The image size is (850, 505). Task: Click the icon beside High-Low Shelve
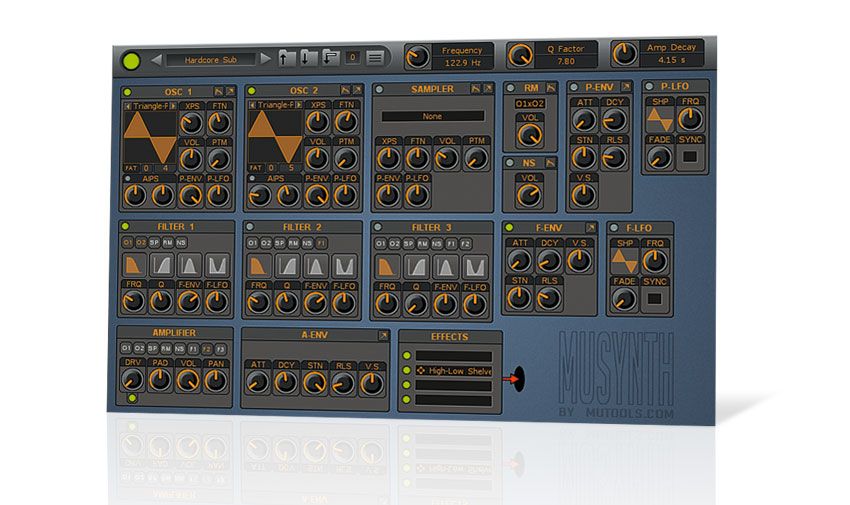click(x=421, y=371)
